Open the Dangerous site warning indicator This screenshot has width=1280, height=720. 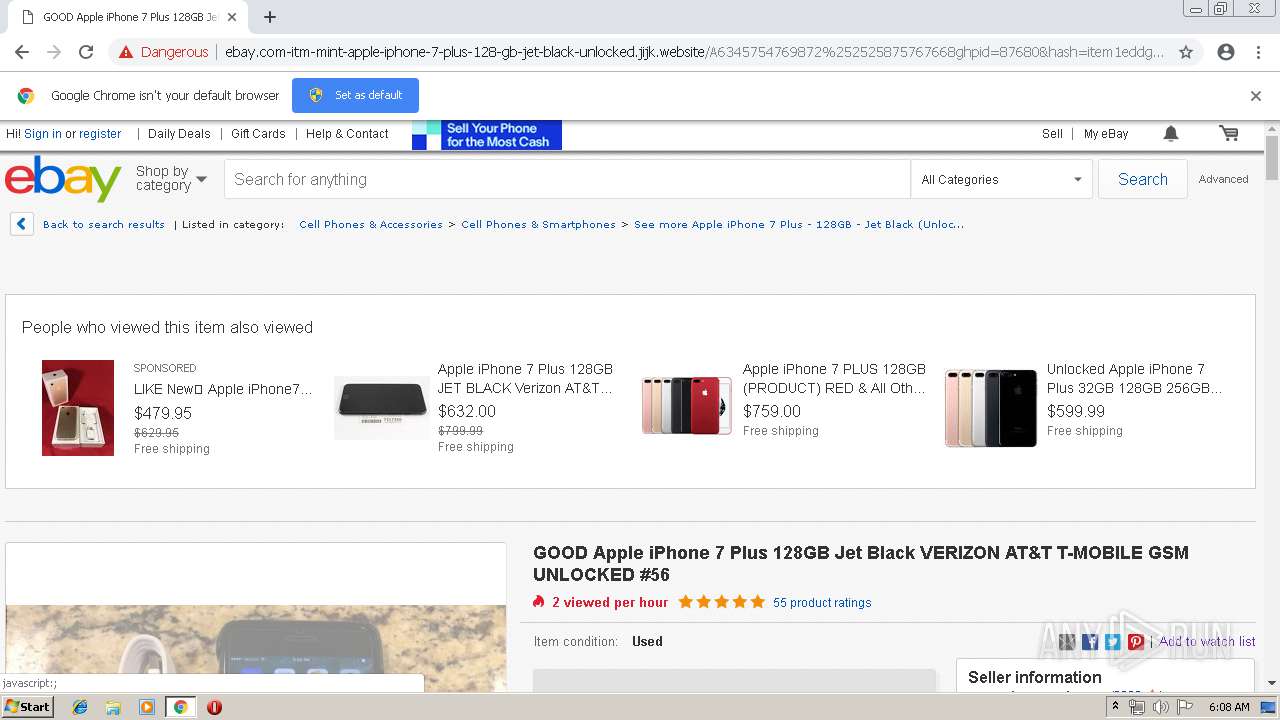point(163,52)
